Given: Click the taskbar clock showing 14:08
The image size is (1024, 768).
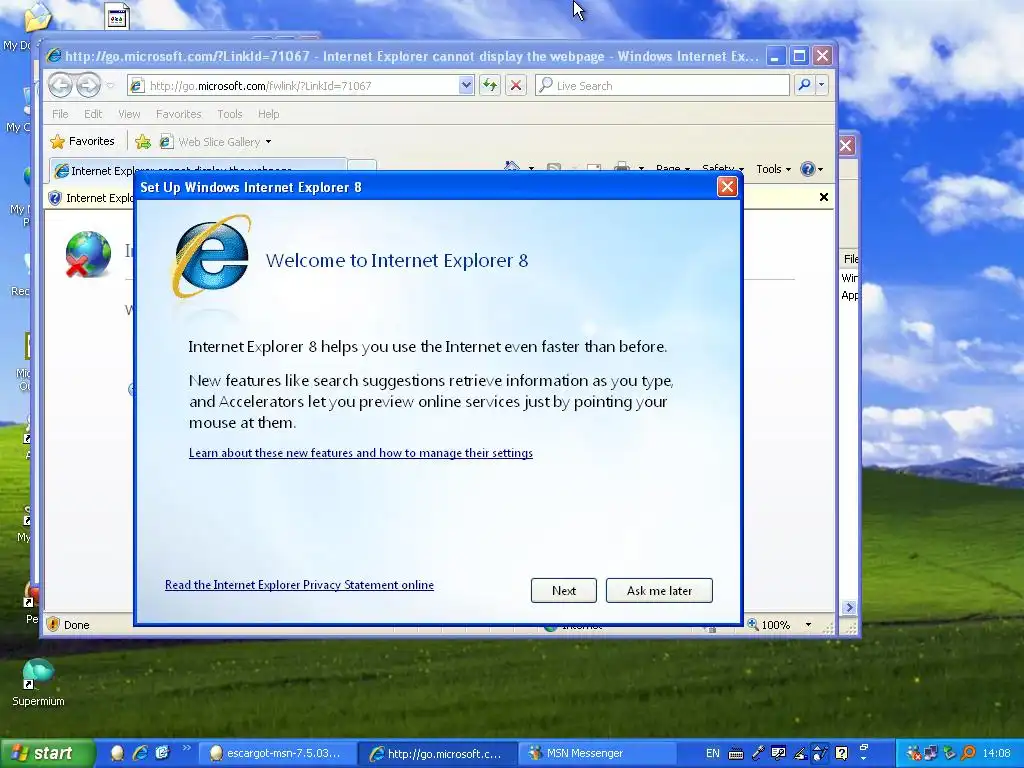Looking at the screenshot, I should click(x=996, y=753).
